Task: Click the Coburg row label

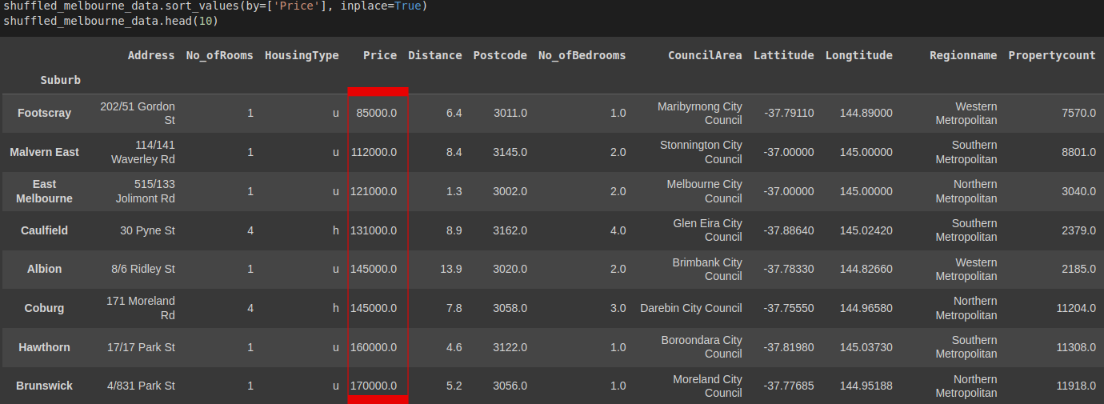Action: pos(44,308)
